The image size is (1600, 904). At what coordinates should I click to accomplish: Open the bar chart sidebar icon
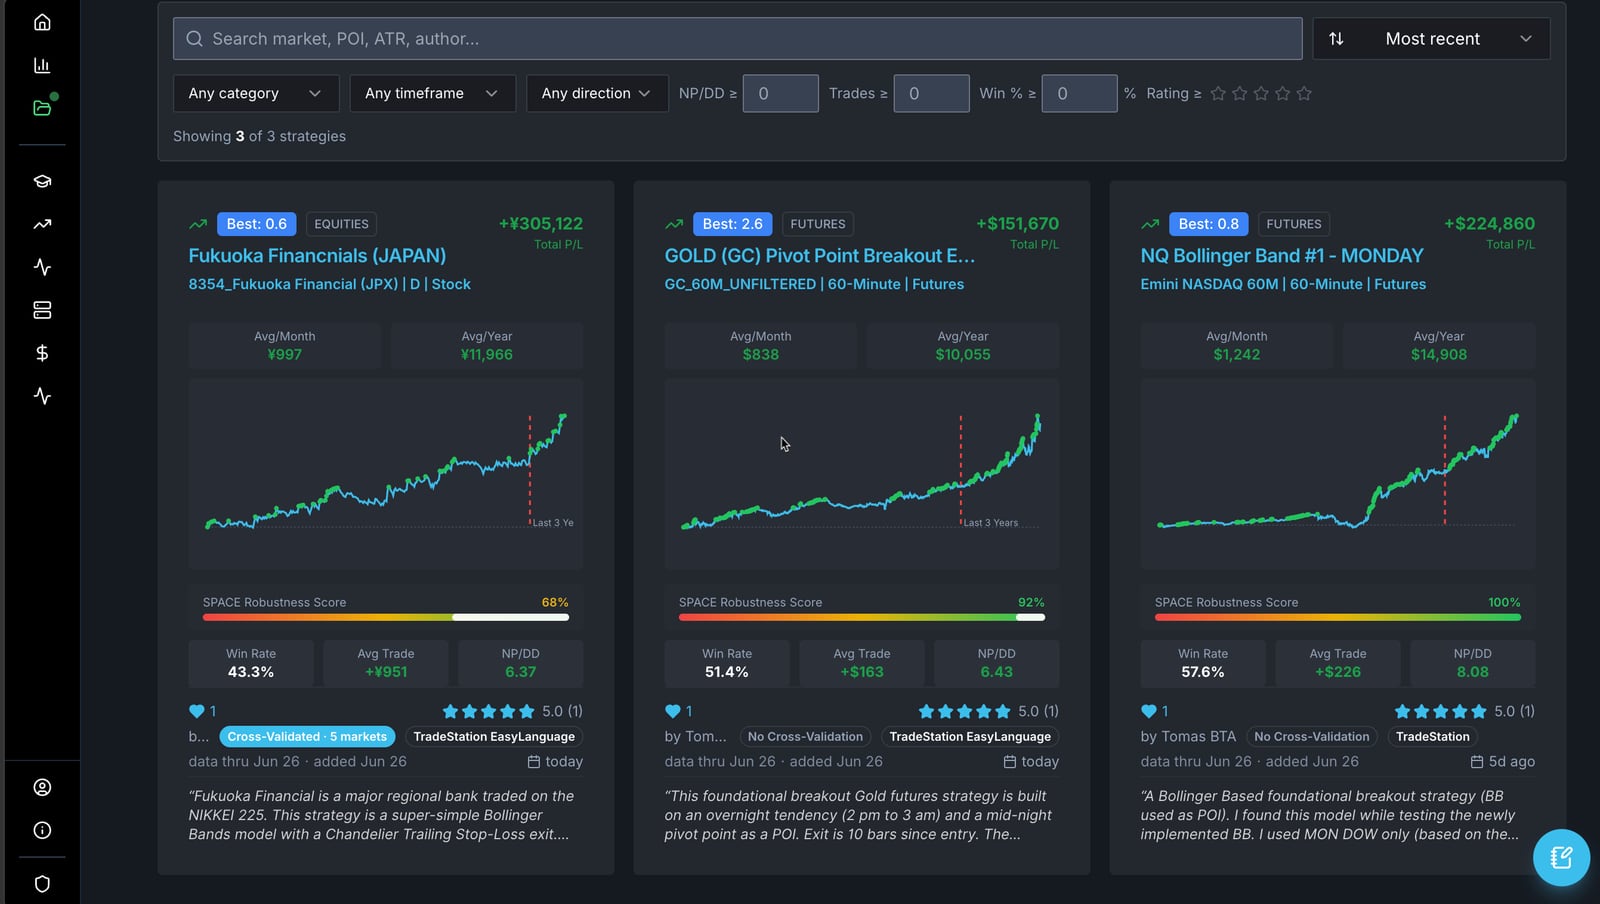pyautogui.click(x=42, y=65)
